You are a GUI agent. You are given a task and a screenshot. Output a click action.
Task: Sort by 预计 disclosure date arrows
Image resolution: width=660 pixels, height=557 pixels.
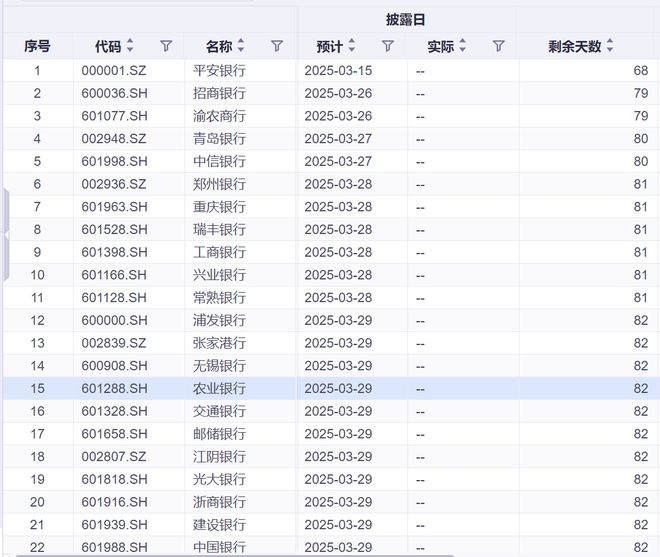point(352,45)
